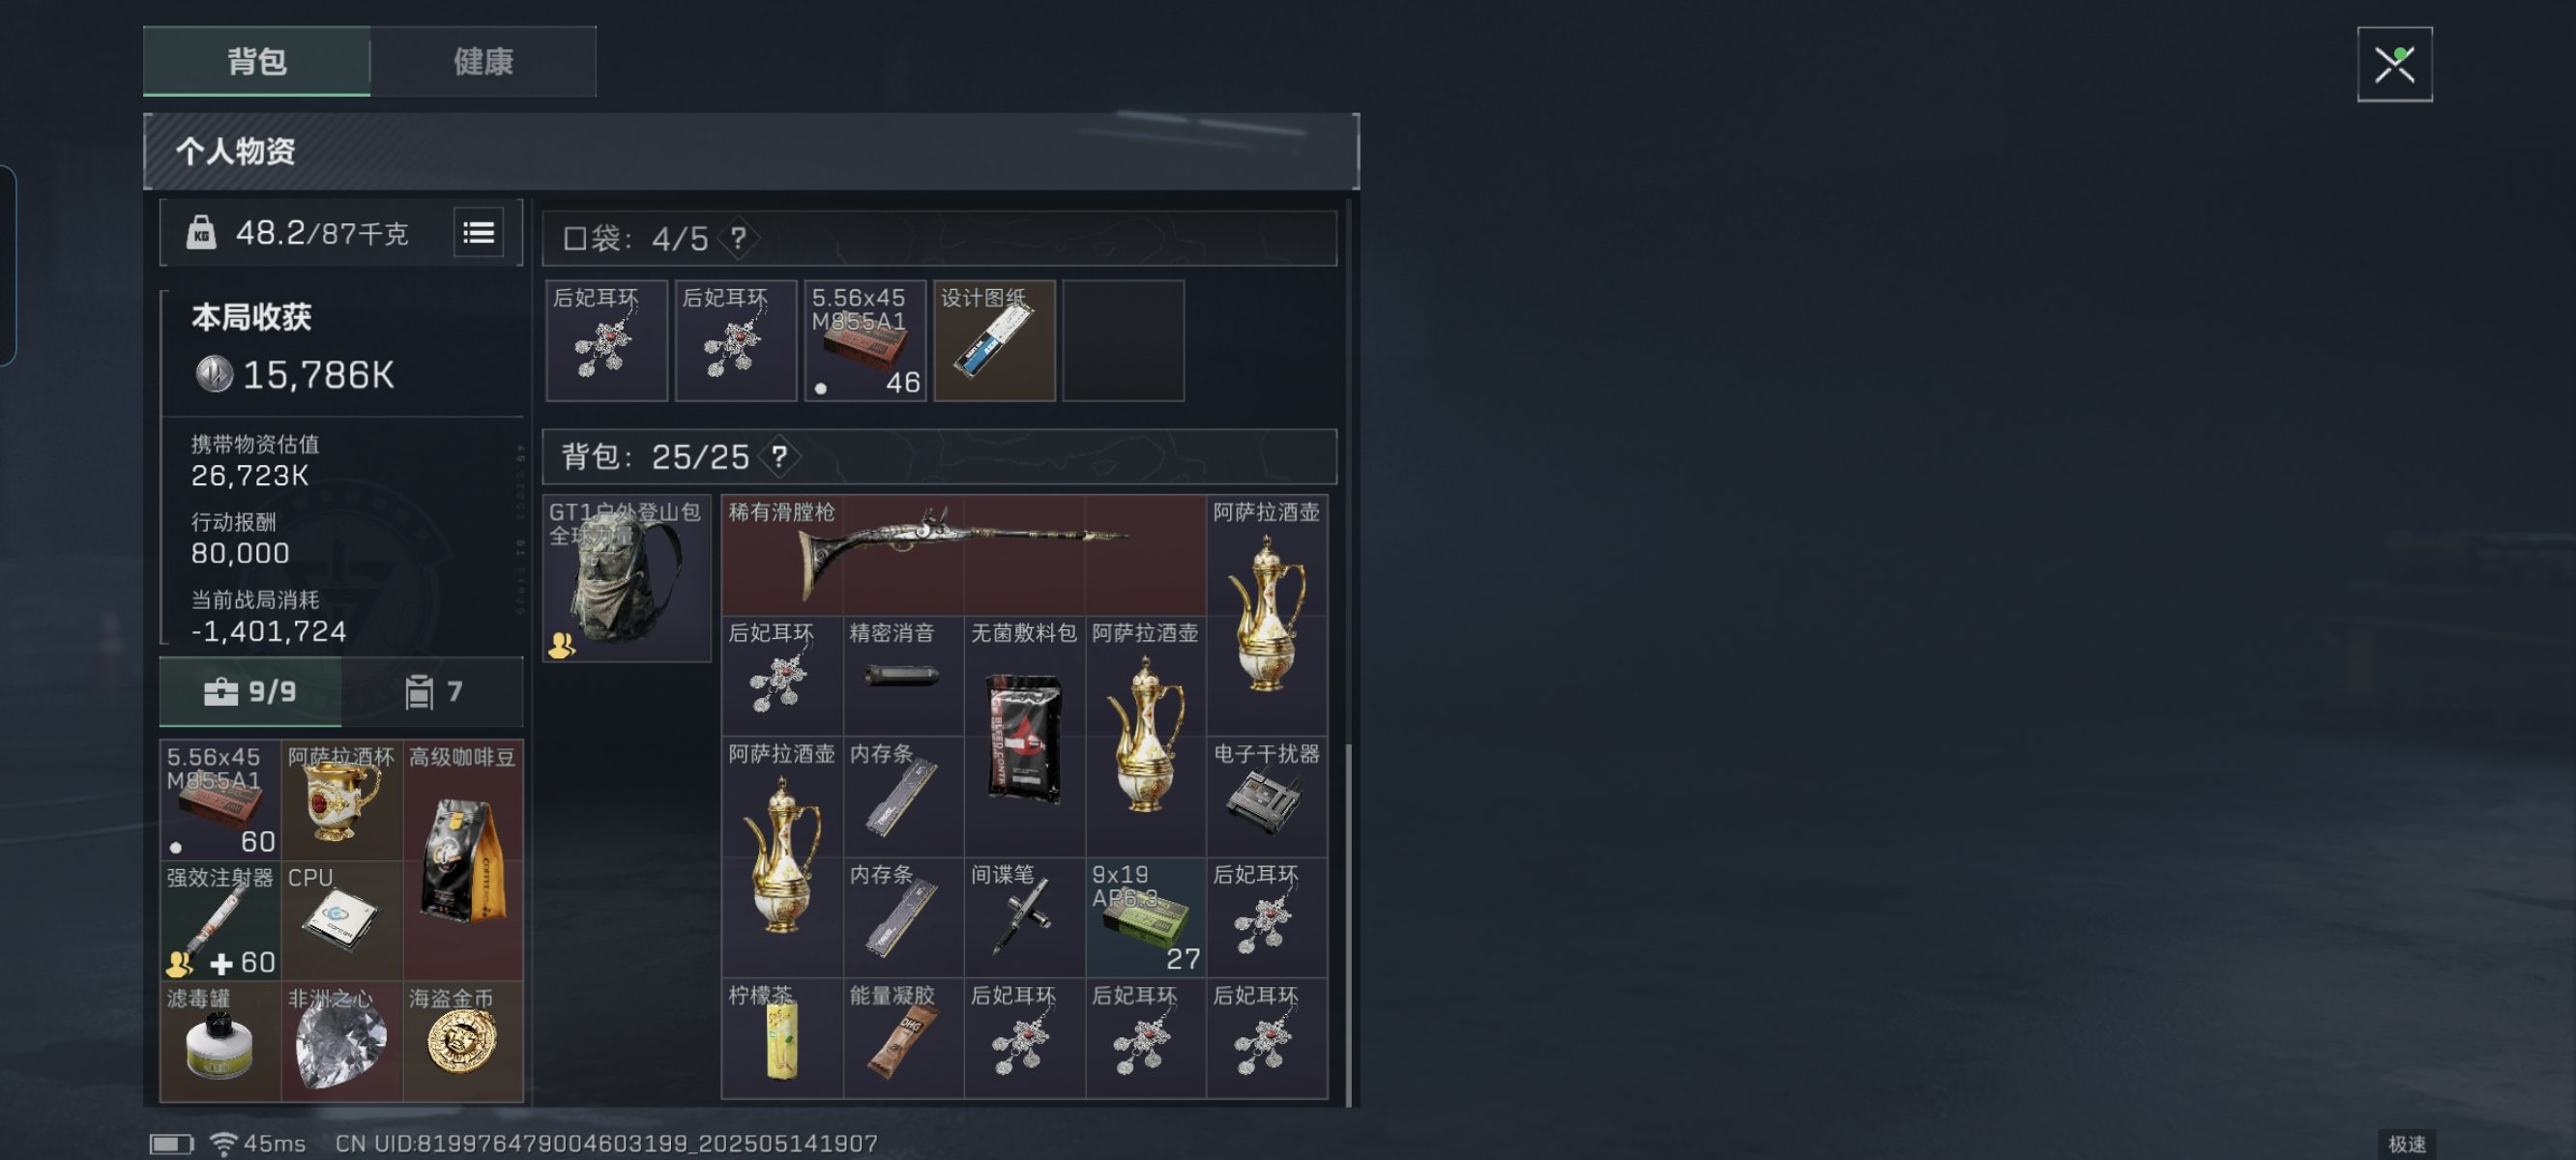Screen dimensions: 2576x1160
Task: Close the inventory with X button
Action: [2394, 65]
